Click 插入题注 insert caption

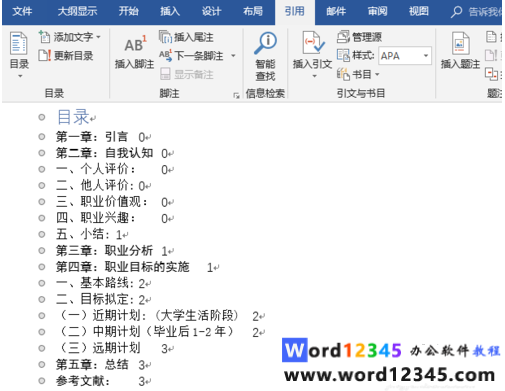[460, 50]
